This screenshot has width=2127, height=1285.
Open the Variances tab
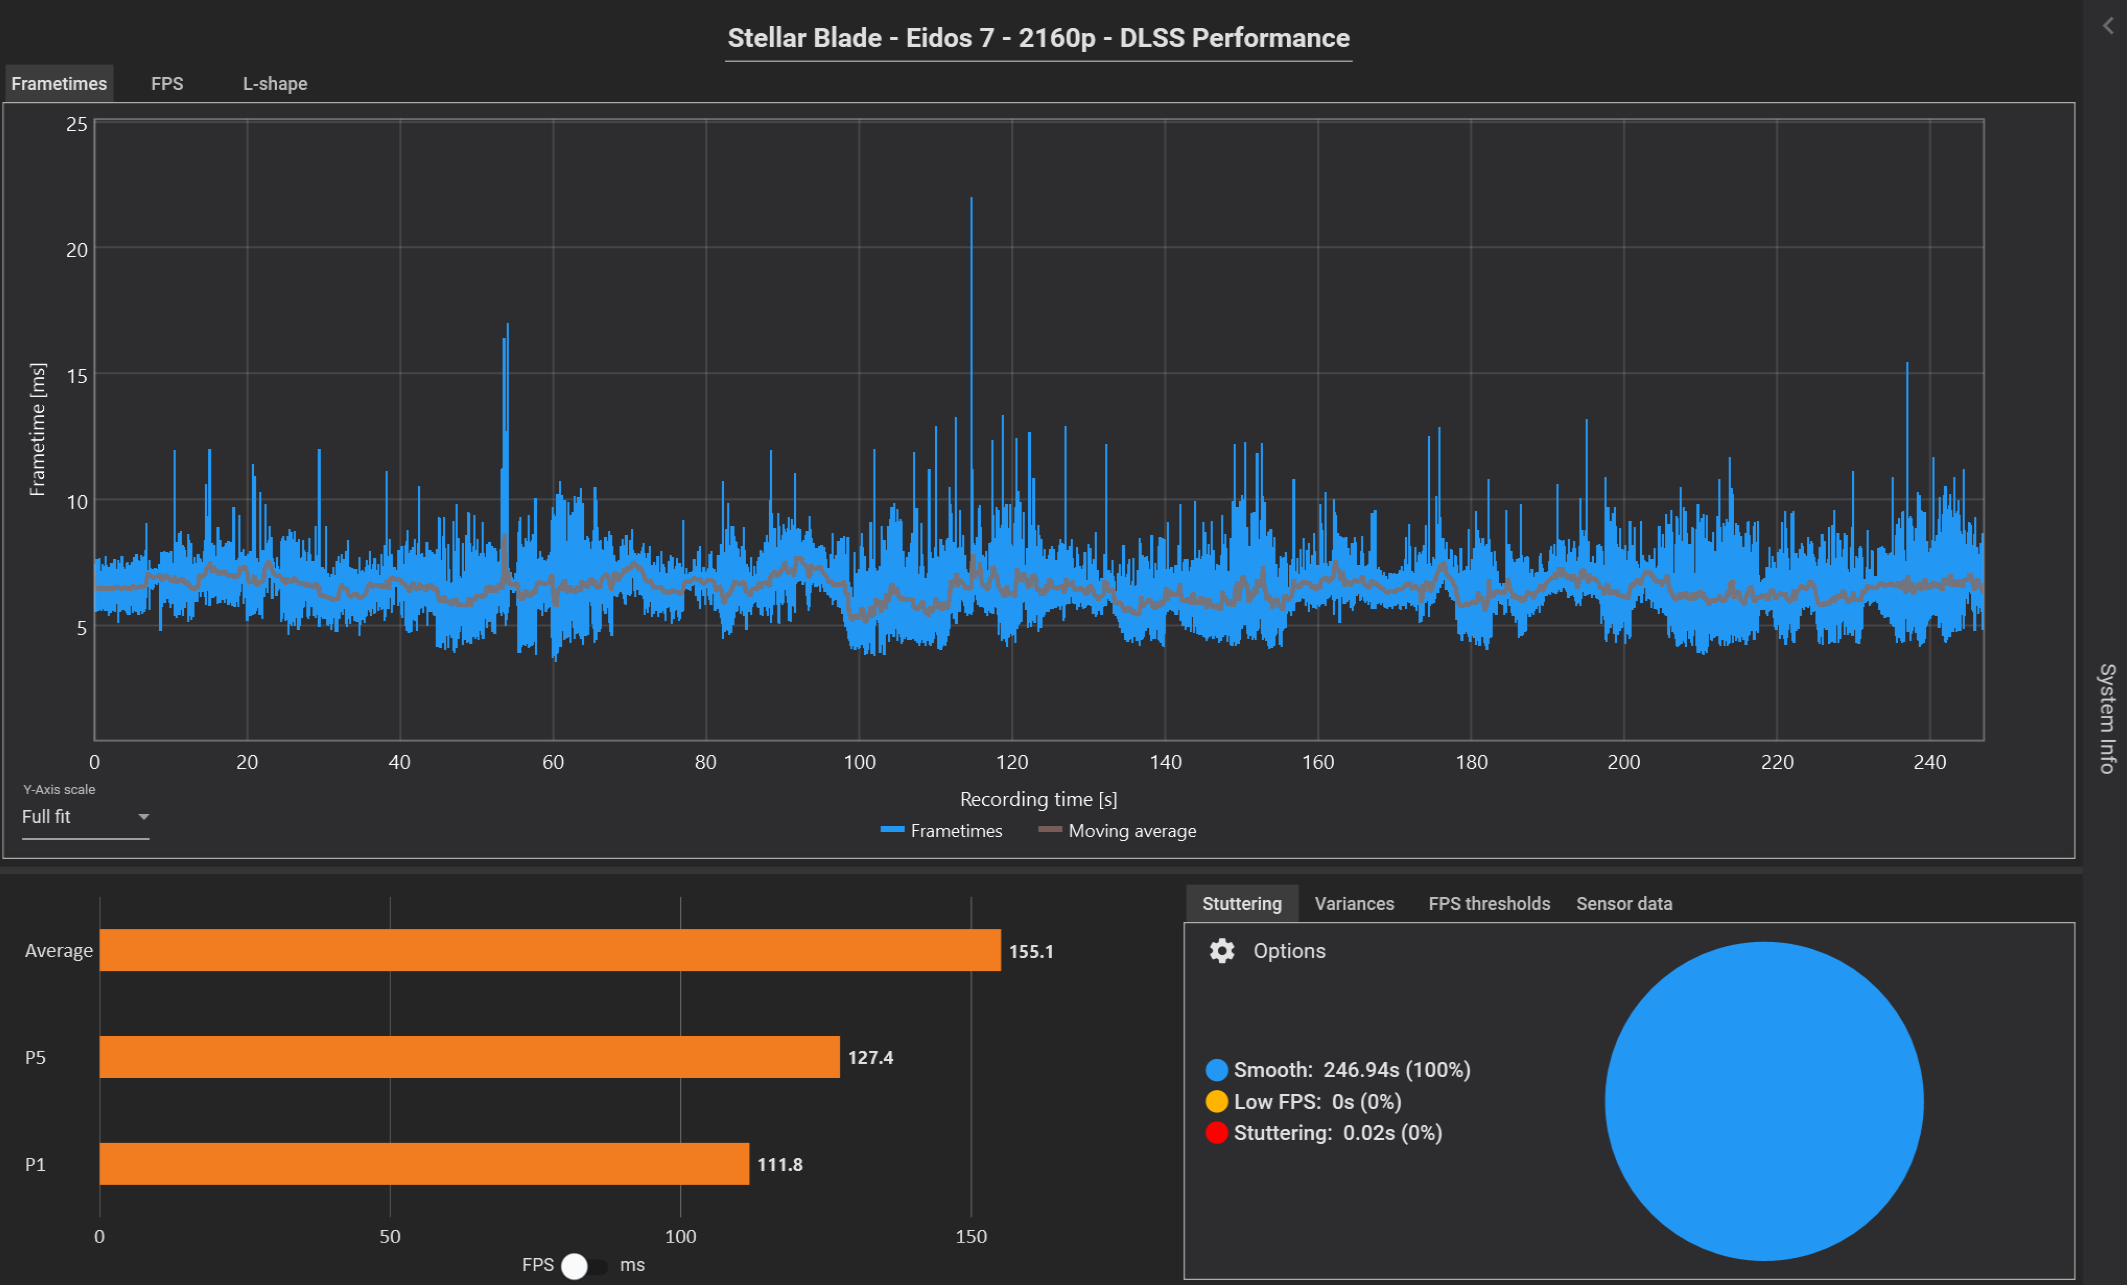point(1353,904)
